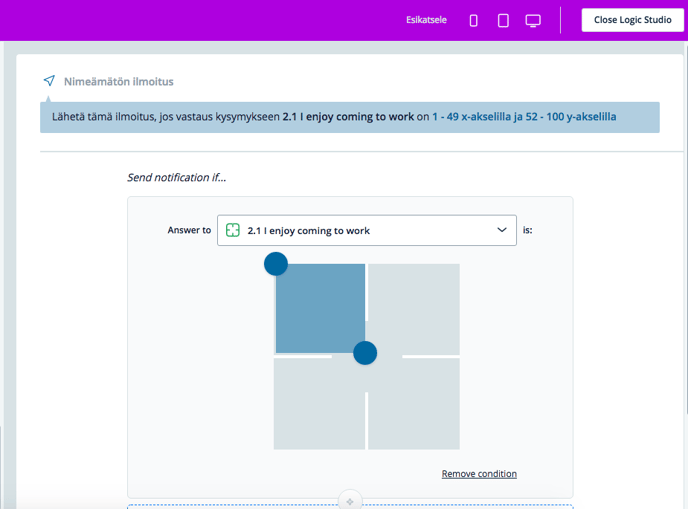Viewport: 688px width, 509px height.
Task: Click the green 2x2 question type icon
Action: [x=233, y=230]
